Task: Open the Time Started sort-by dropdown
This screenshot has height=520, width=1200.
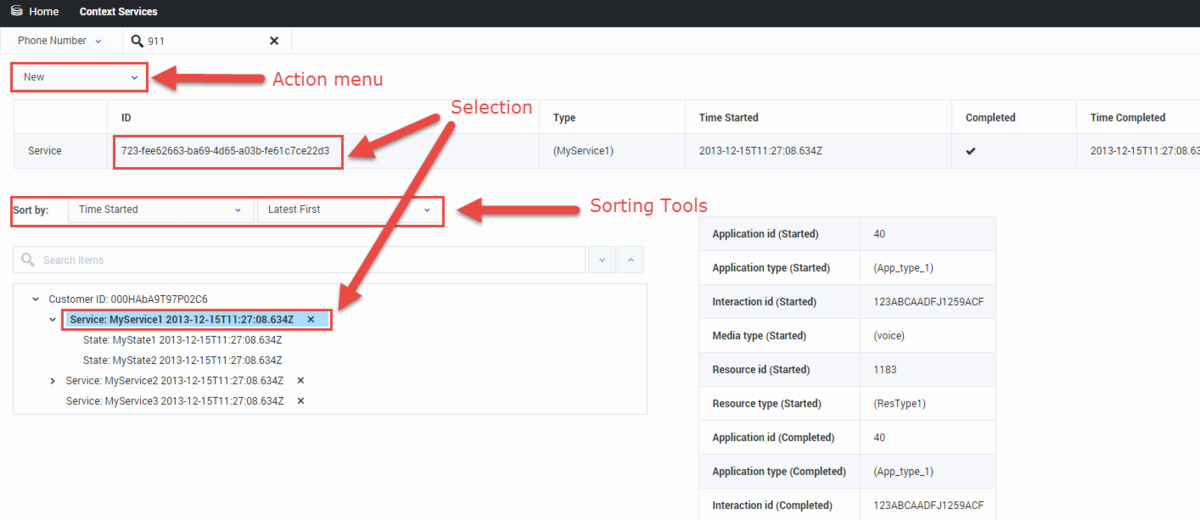Action: point(160,210)
